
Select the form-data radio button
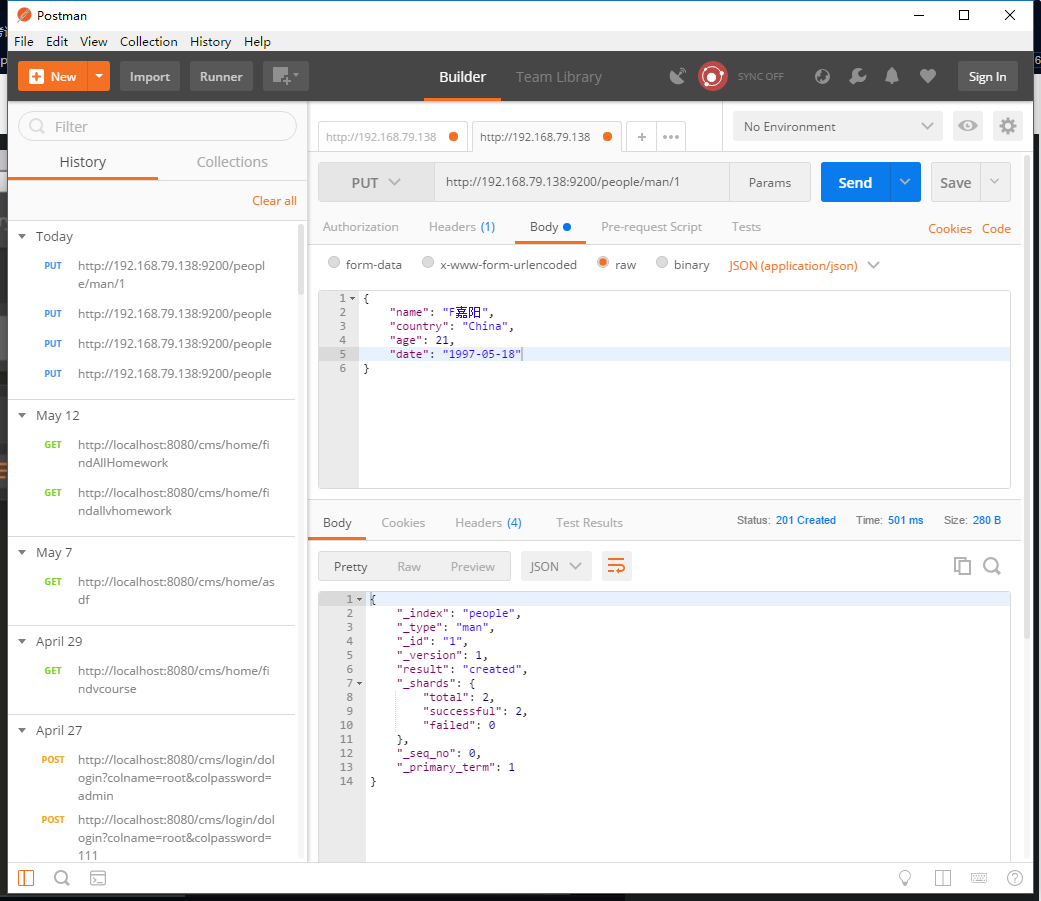pos(335,264)
